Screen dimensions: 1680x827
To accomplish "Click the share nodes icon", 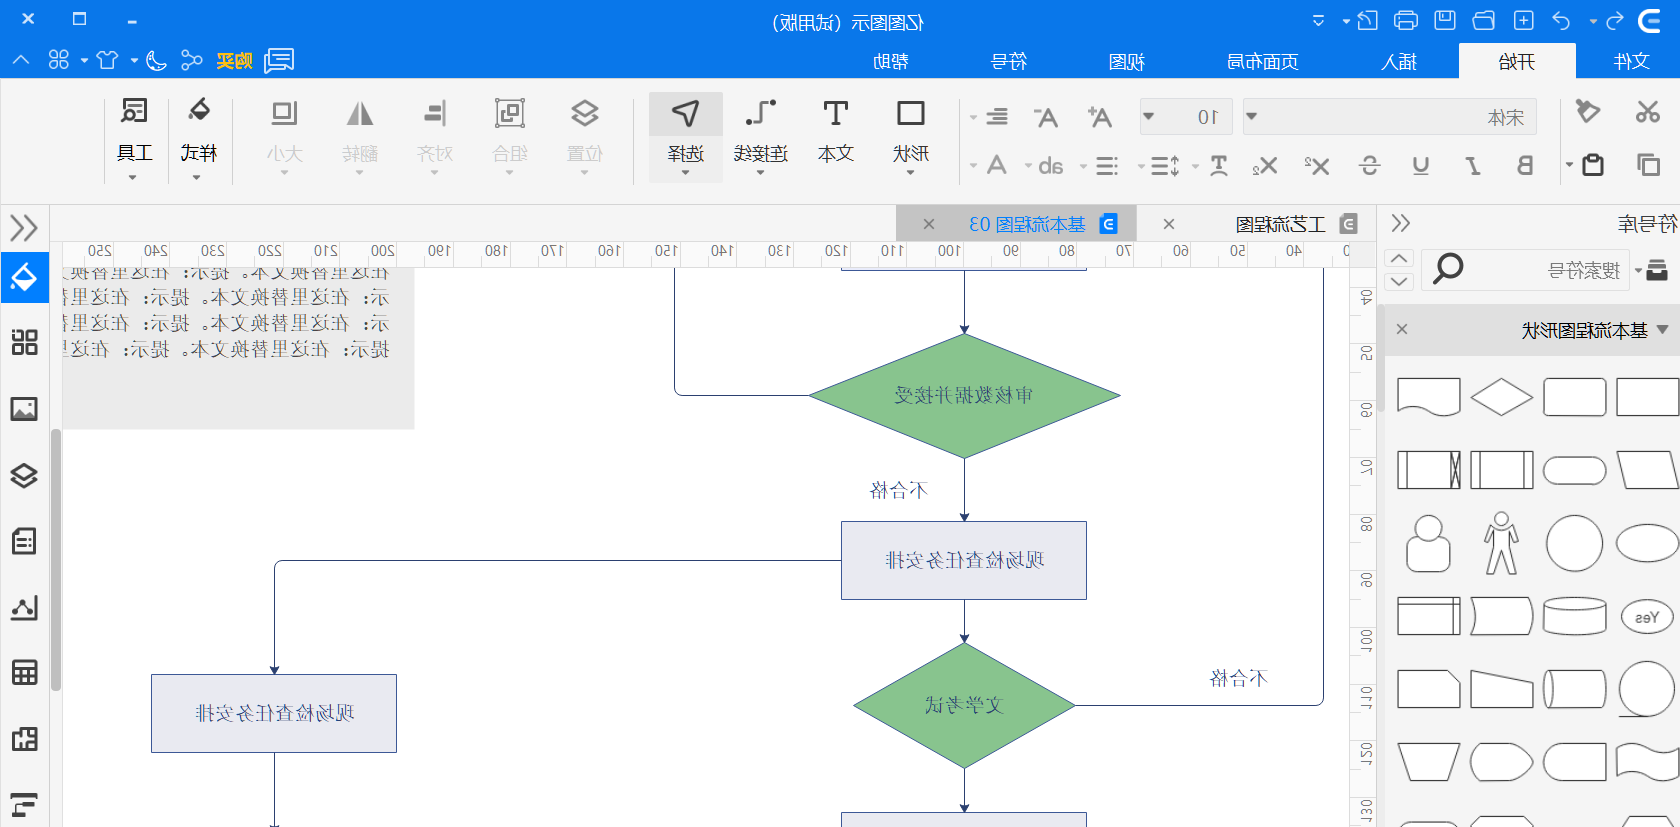I will (191, 61).
